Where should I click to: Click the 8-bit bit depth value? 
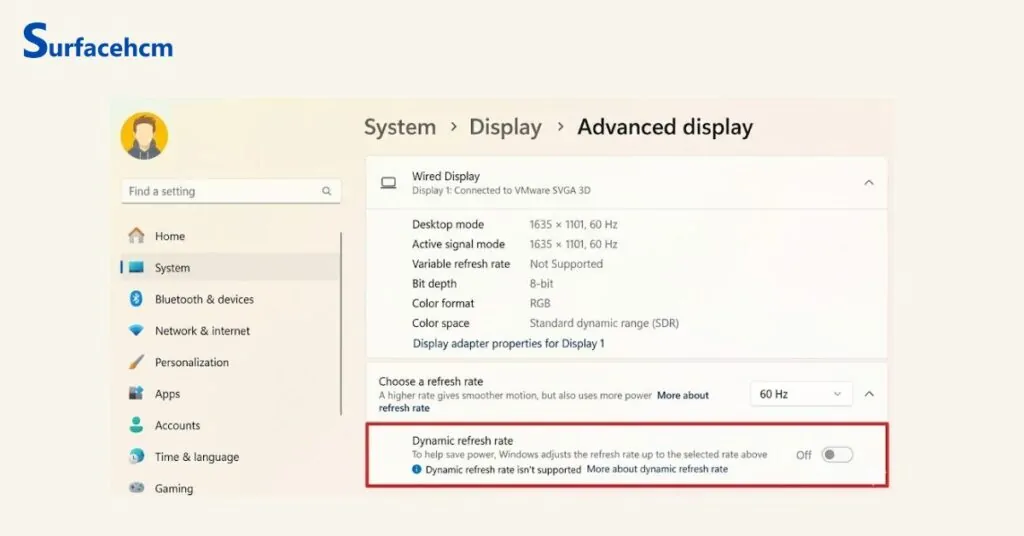coord(541,283)
